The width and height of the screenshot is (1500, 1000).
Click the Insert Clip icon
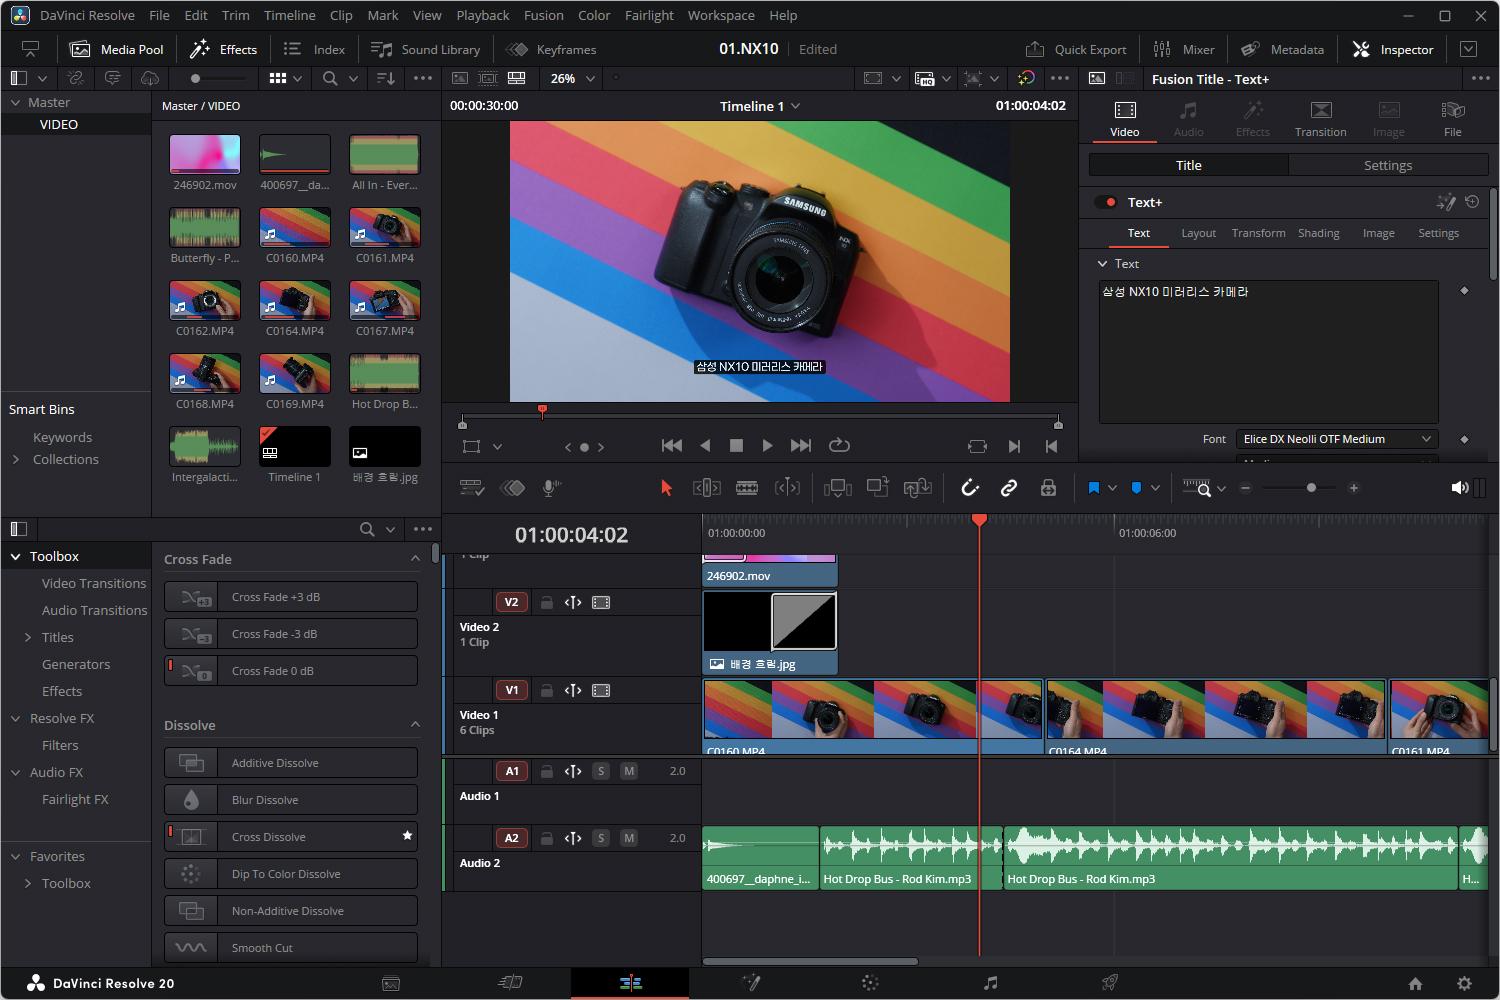point(837,488)
